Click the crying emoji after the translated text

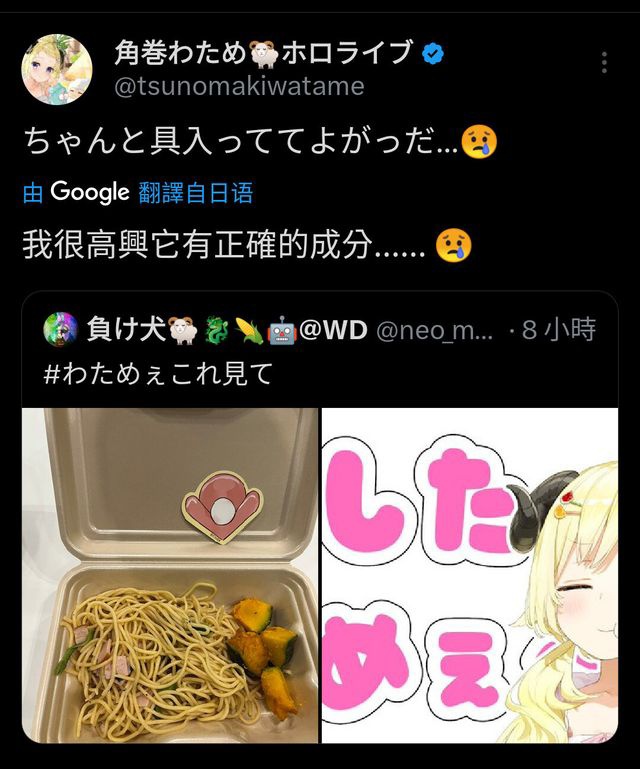click(x=454, y=245)
